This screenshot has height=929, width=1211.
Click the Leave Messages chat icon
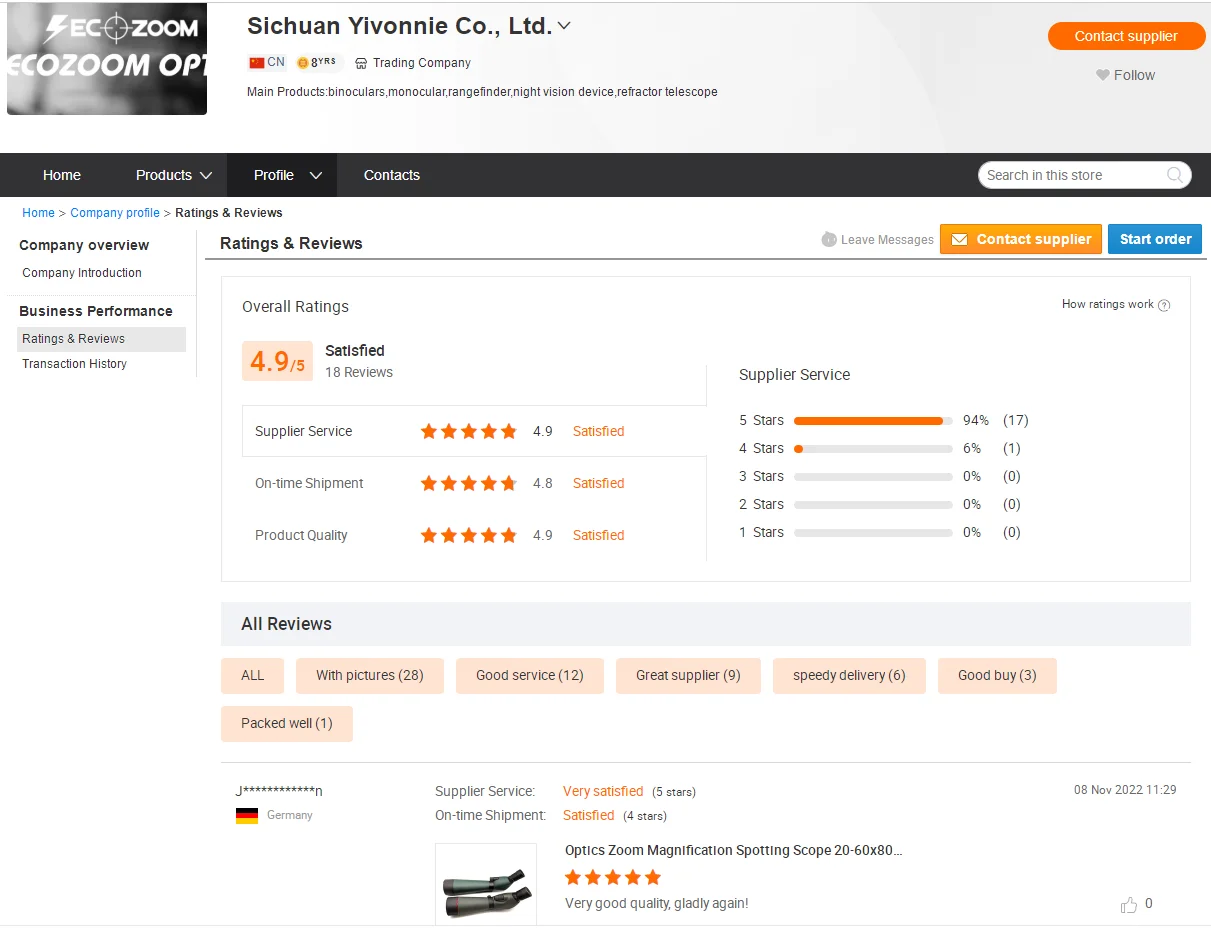point(829,240)
